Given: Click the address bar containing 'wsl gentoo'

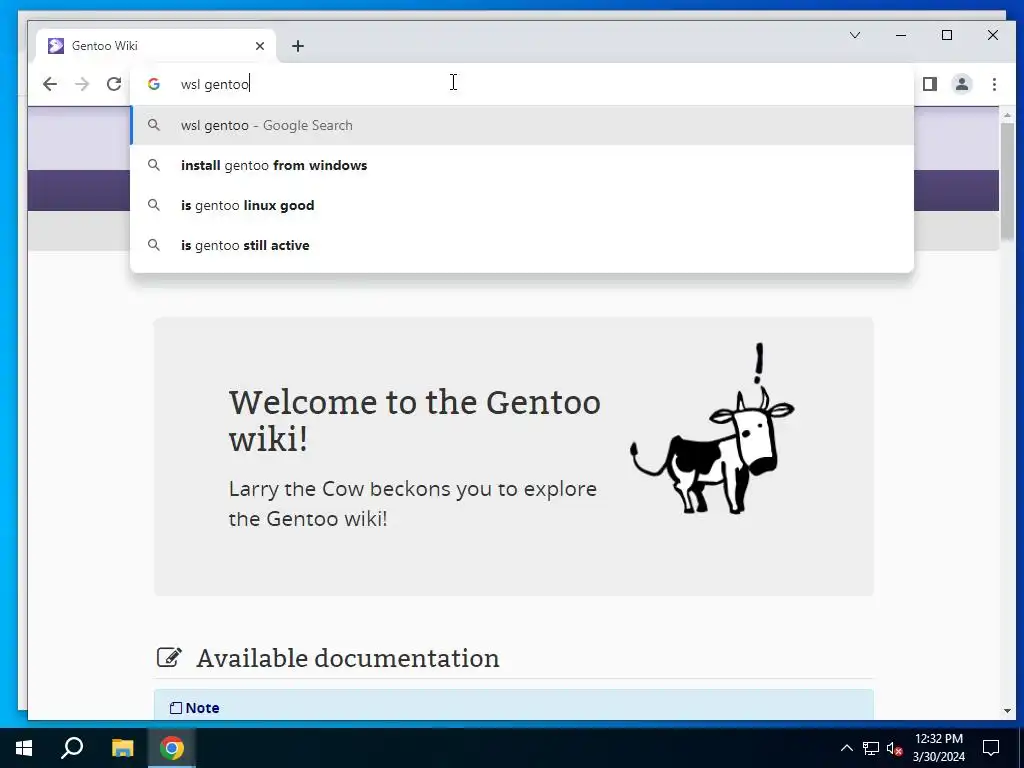Looking at the screenshot, I should coord(522,84).
